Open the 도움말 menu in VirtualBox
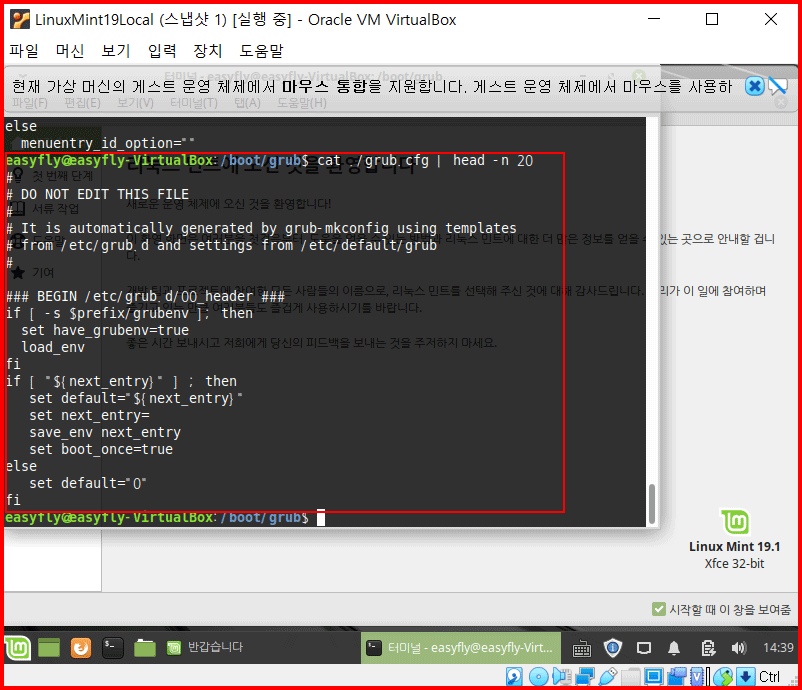 pos(261,51)
